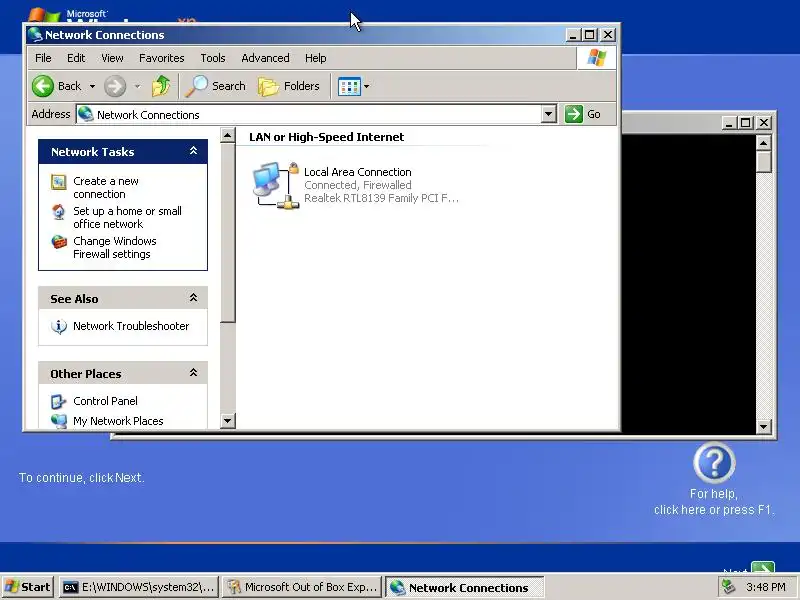The height and width of the screenshot is (600, 800).
Task: Expand the Address bar dropdown arrow
Action: 548,114
